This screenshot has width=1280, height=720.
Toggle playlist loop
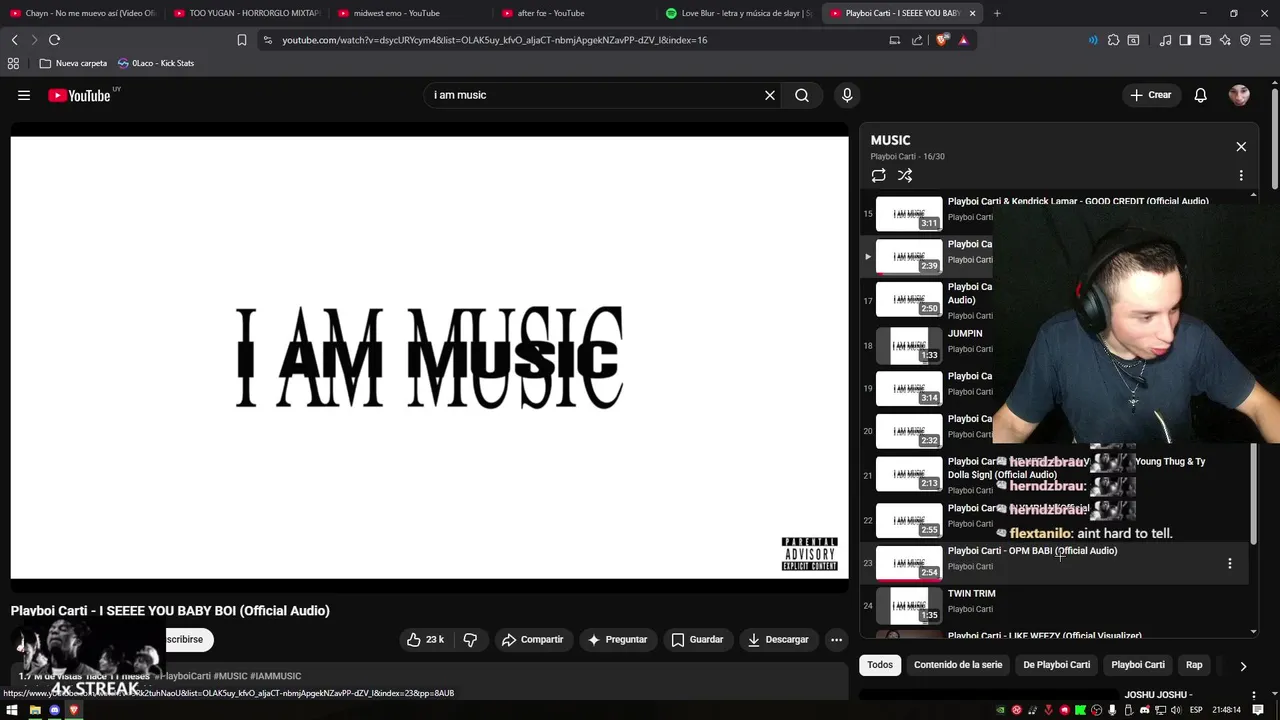(879, 175)
